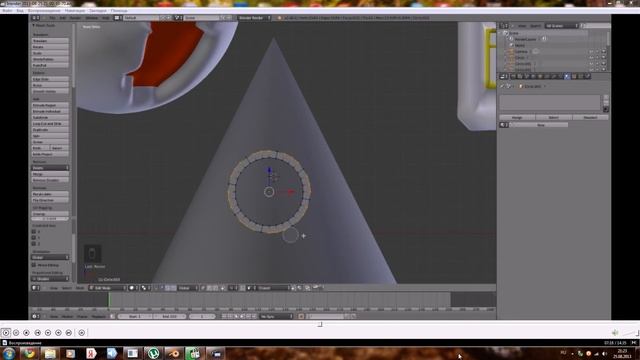
Task: Click the media player volume slider
Action: [x=630, y=333]
